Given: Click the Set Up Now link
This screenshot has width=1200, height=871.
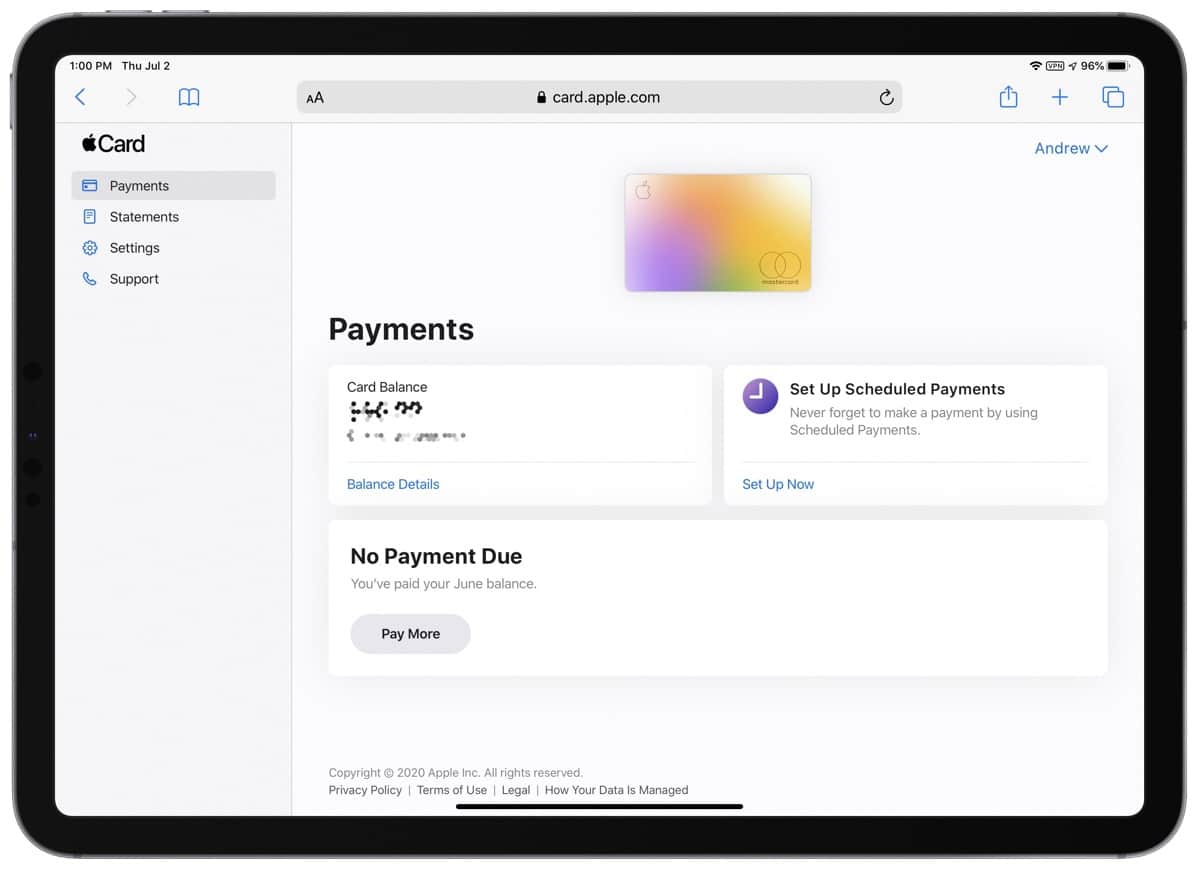Looking at the screenshot, I should [x=778, y=484].
